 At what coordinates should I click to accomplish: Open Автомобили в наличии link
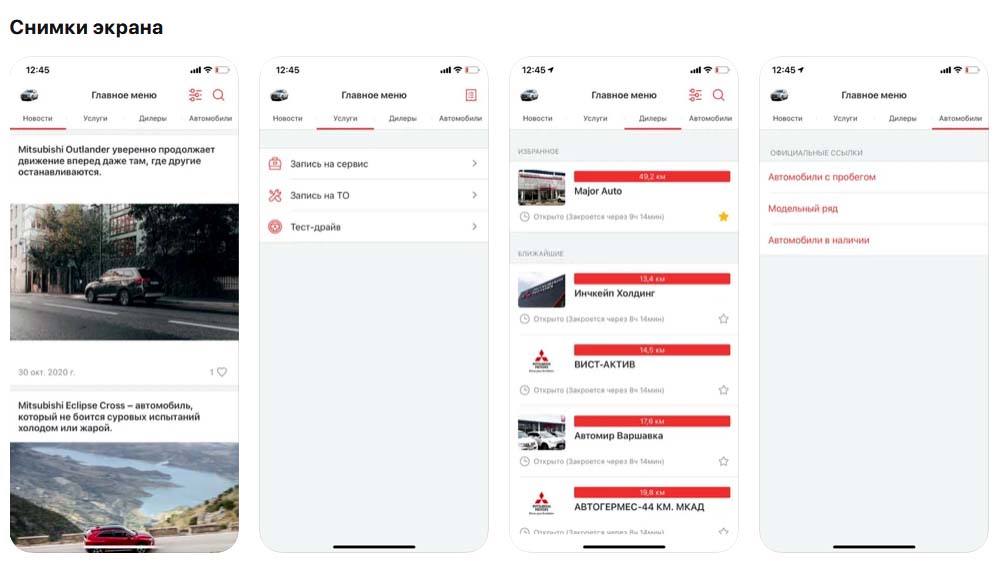pyautogui.click(x=819, y=240)
